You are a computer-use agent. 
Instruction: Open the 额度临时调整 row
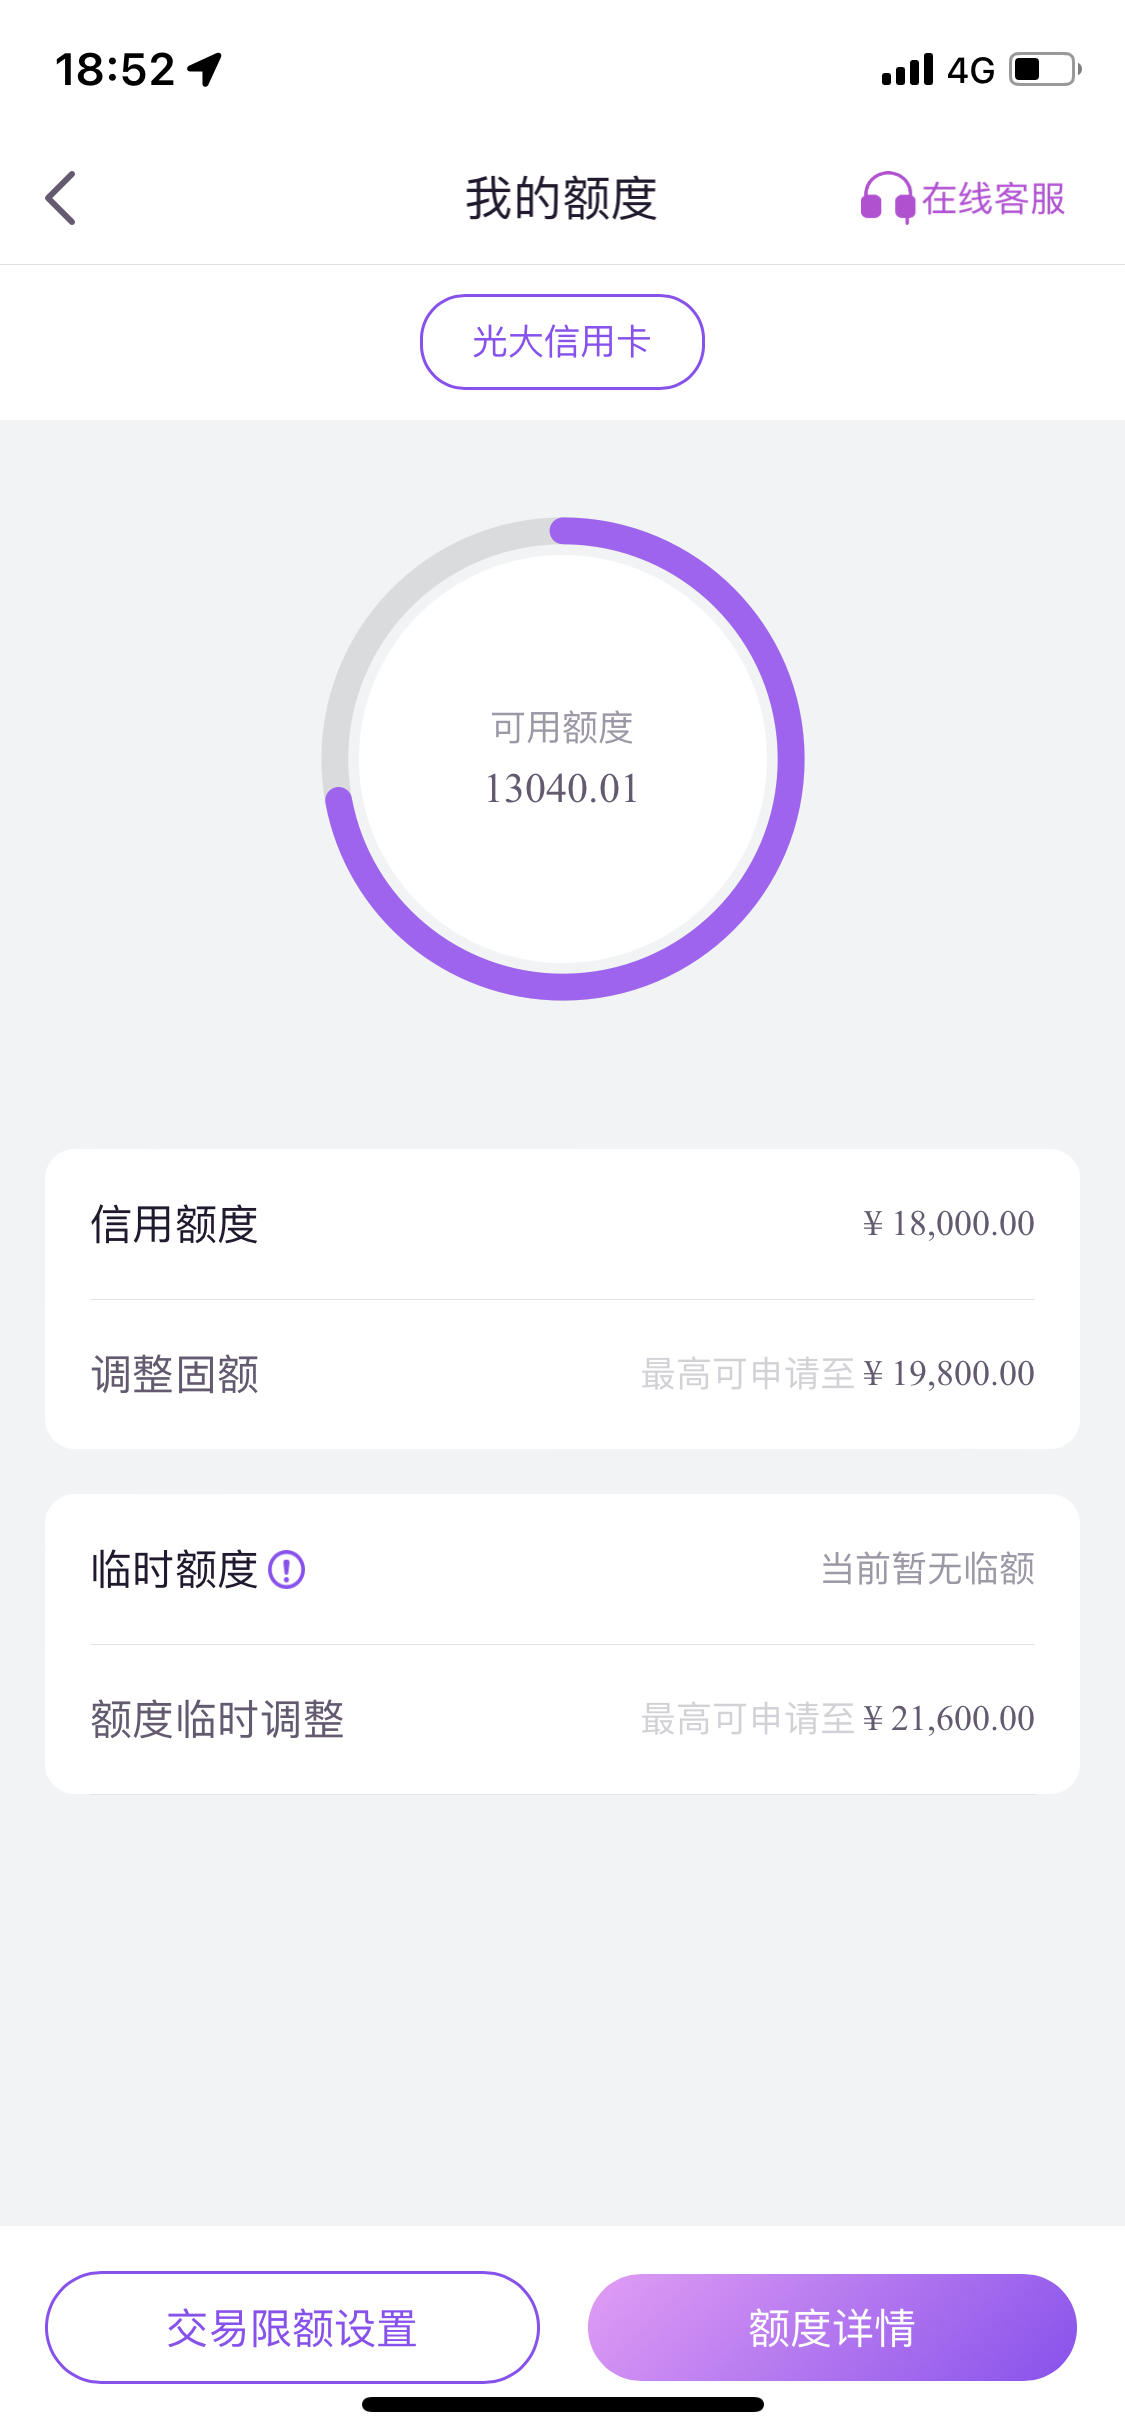point(562,1719)
